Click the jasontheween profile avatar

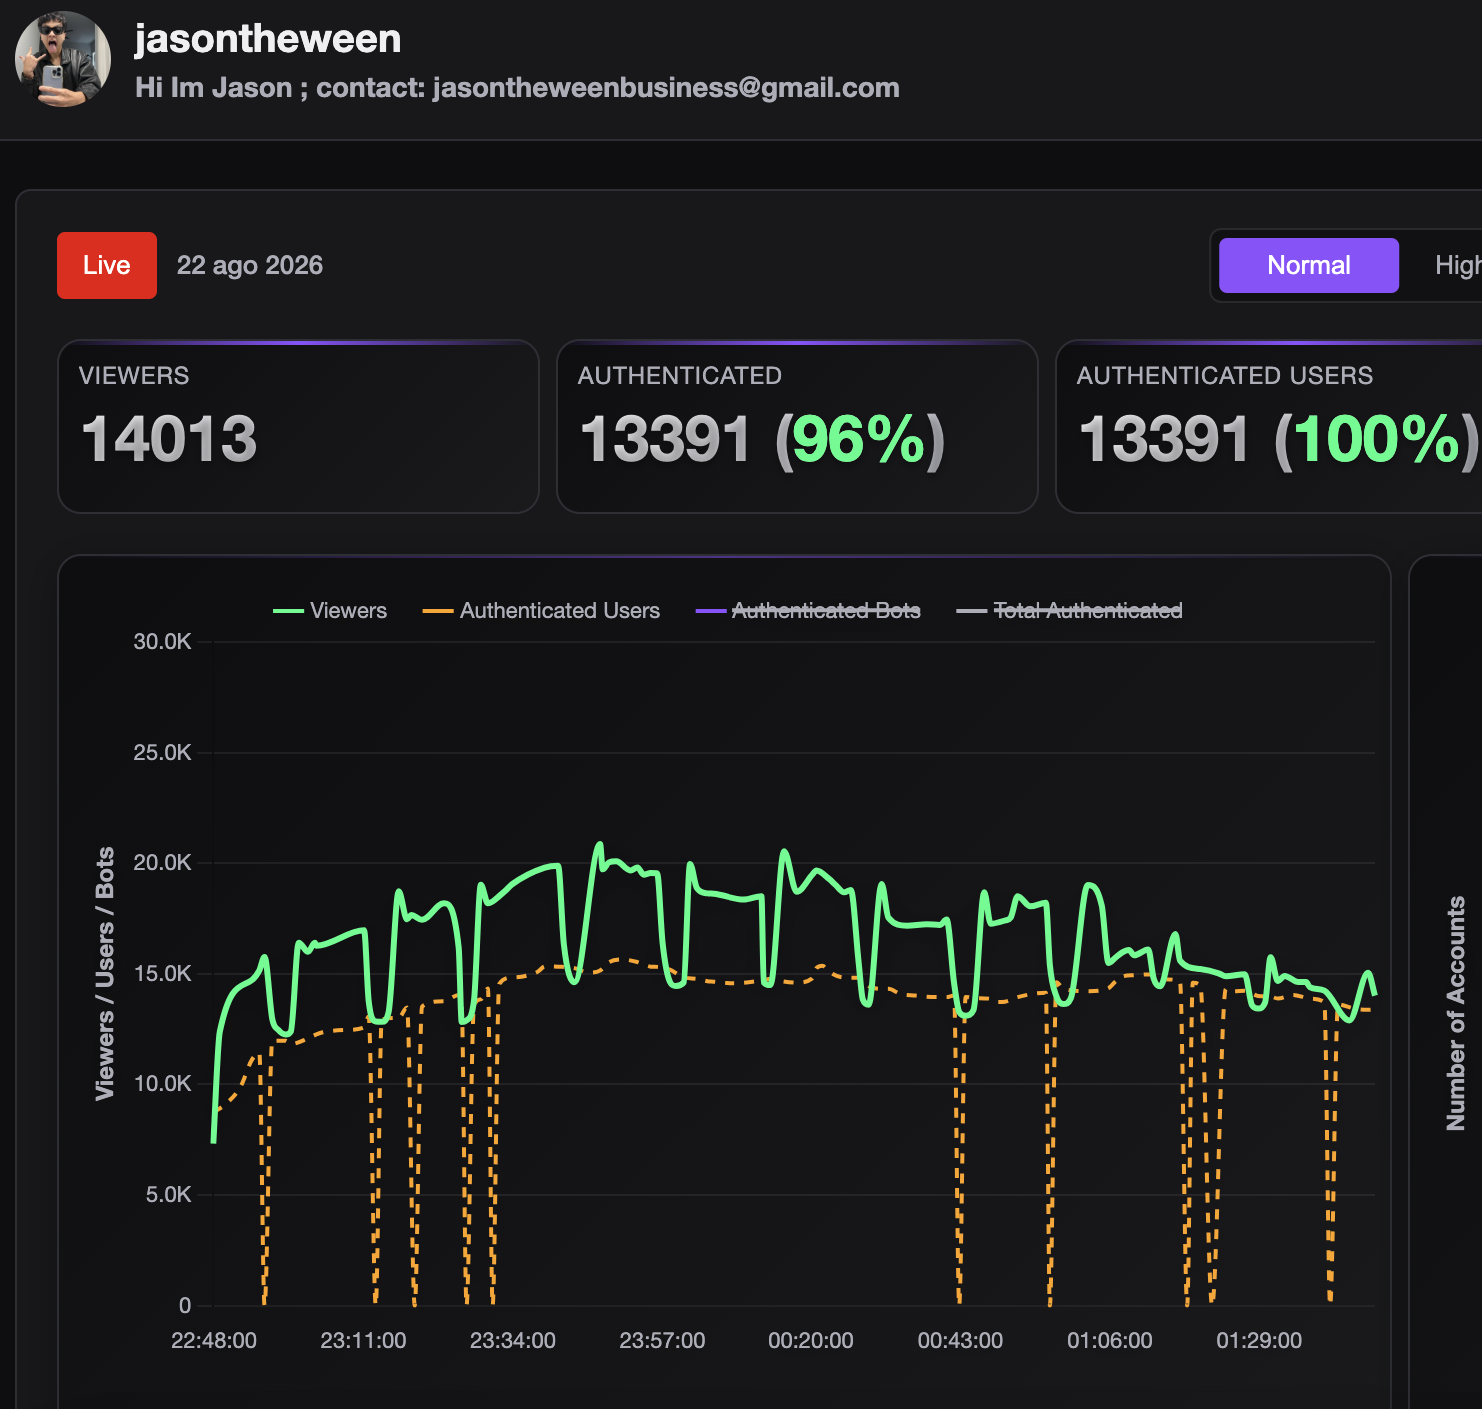click(63, 59)
